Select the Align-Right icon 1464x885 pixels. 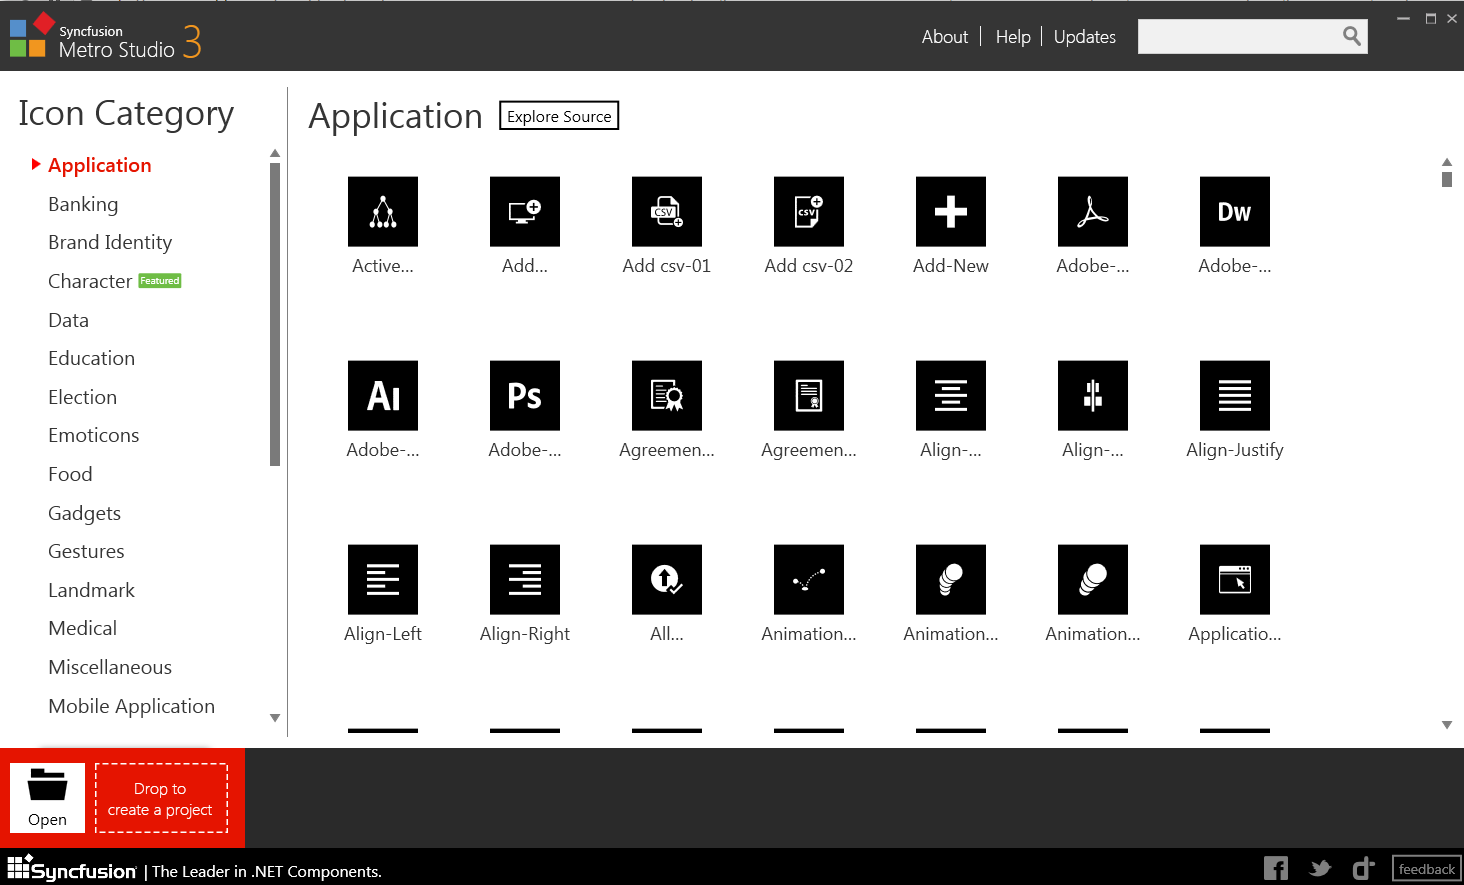[x=525, y=580]
